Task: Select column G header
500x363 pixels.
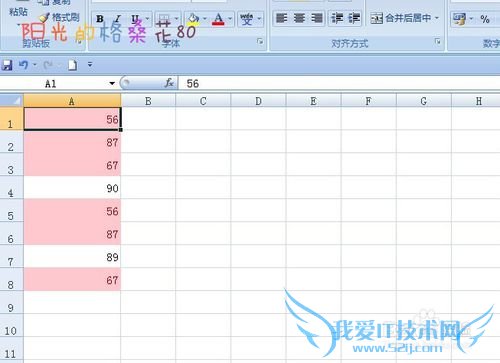Action: (424, 101)
